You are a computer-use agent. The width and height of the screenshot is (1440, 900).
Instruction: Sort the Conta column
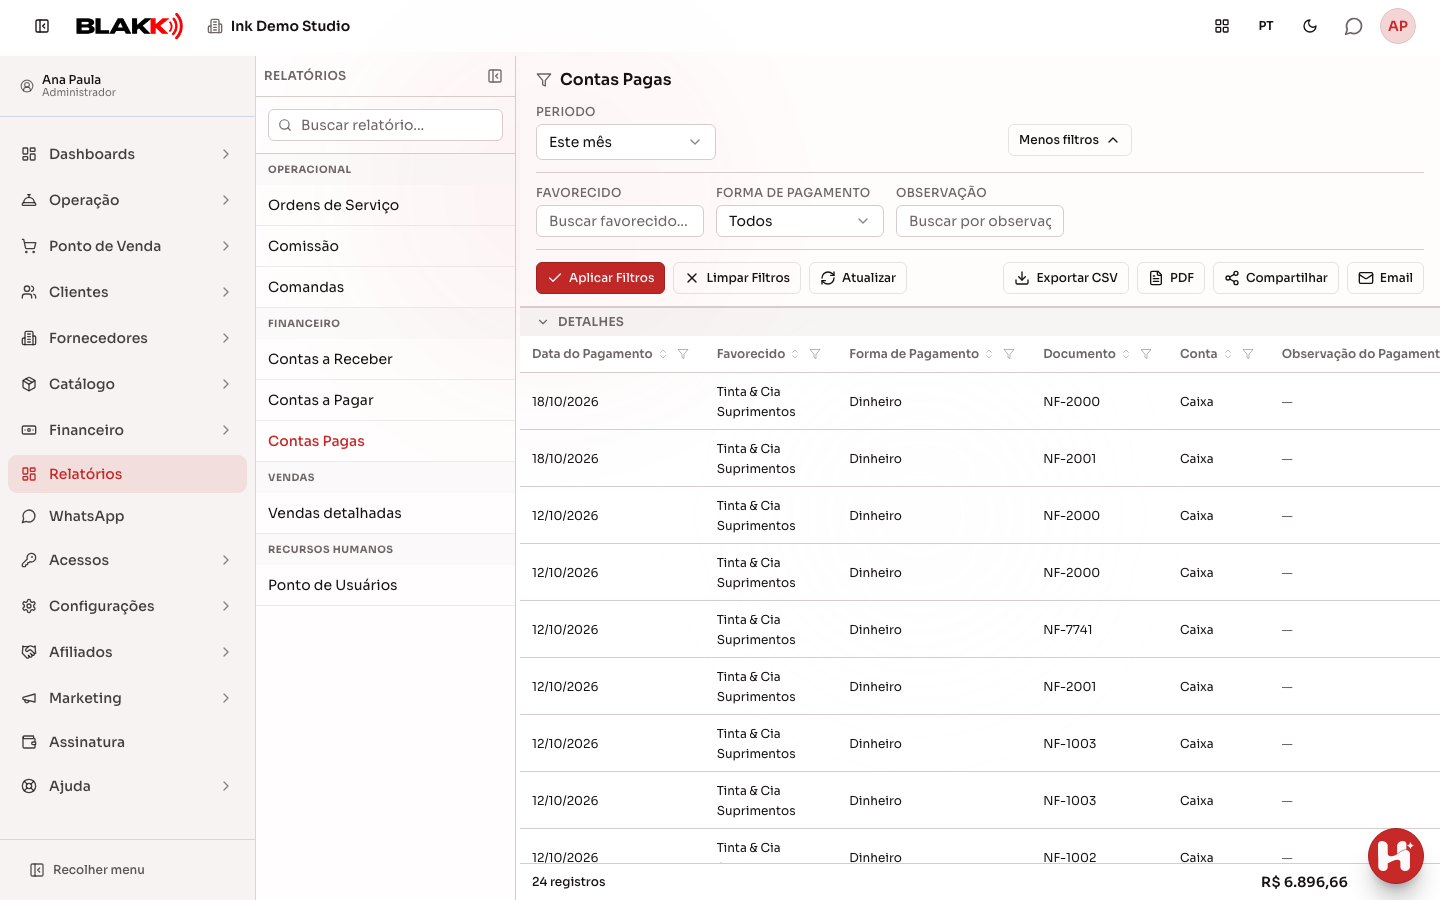[1228, 354]
